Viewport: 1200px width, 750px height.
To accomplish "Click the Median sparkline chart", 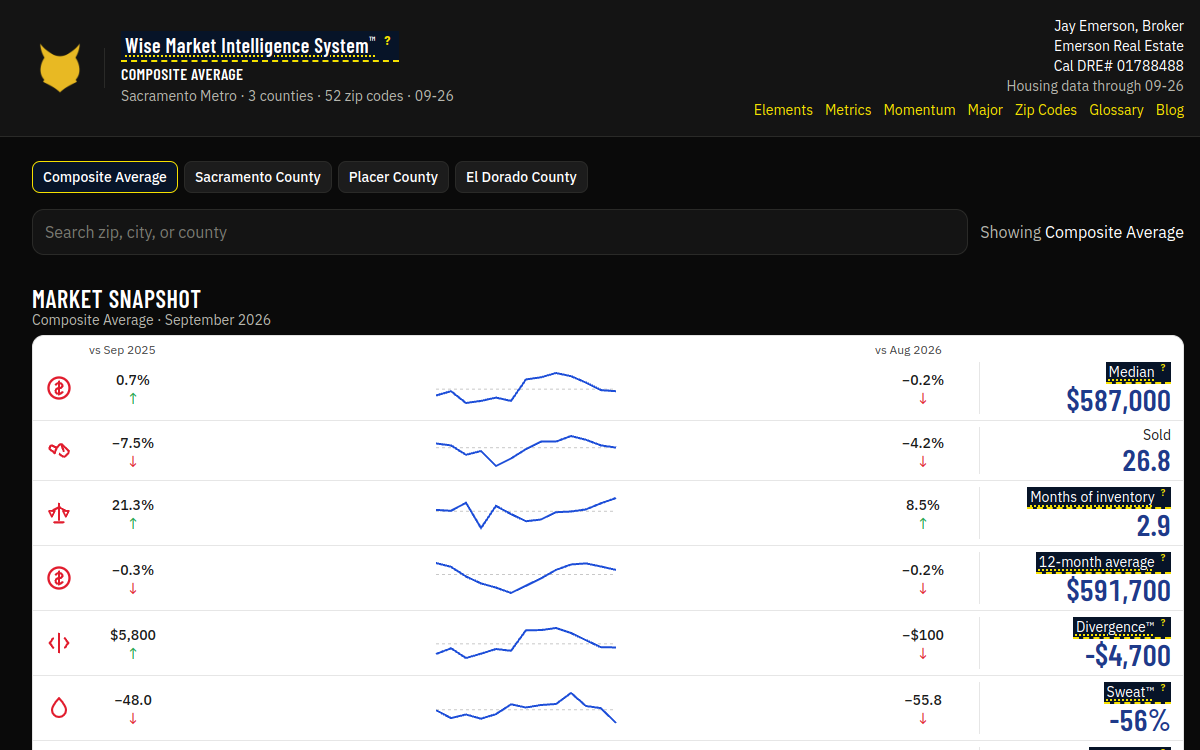I will 526,388.
